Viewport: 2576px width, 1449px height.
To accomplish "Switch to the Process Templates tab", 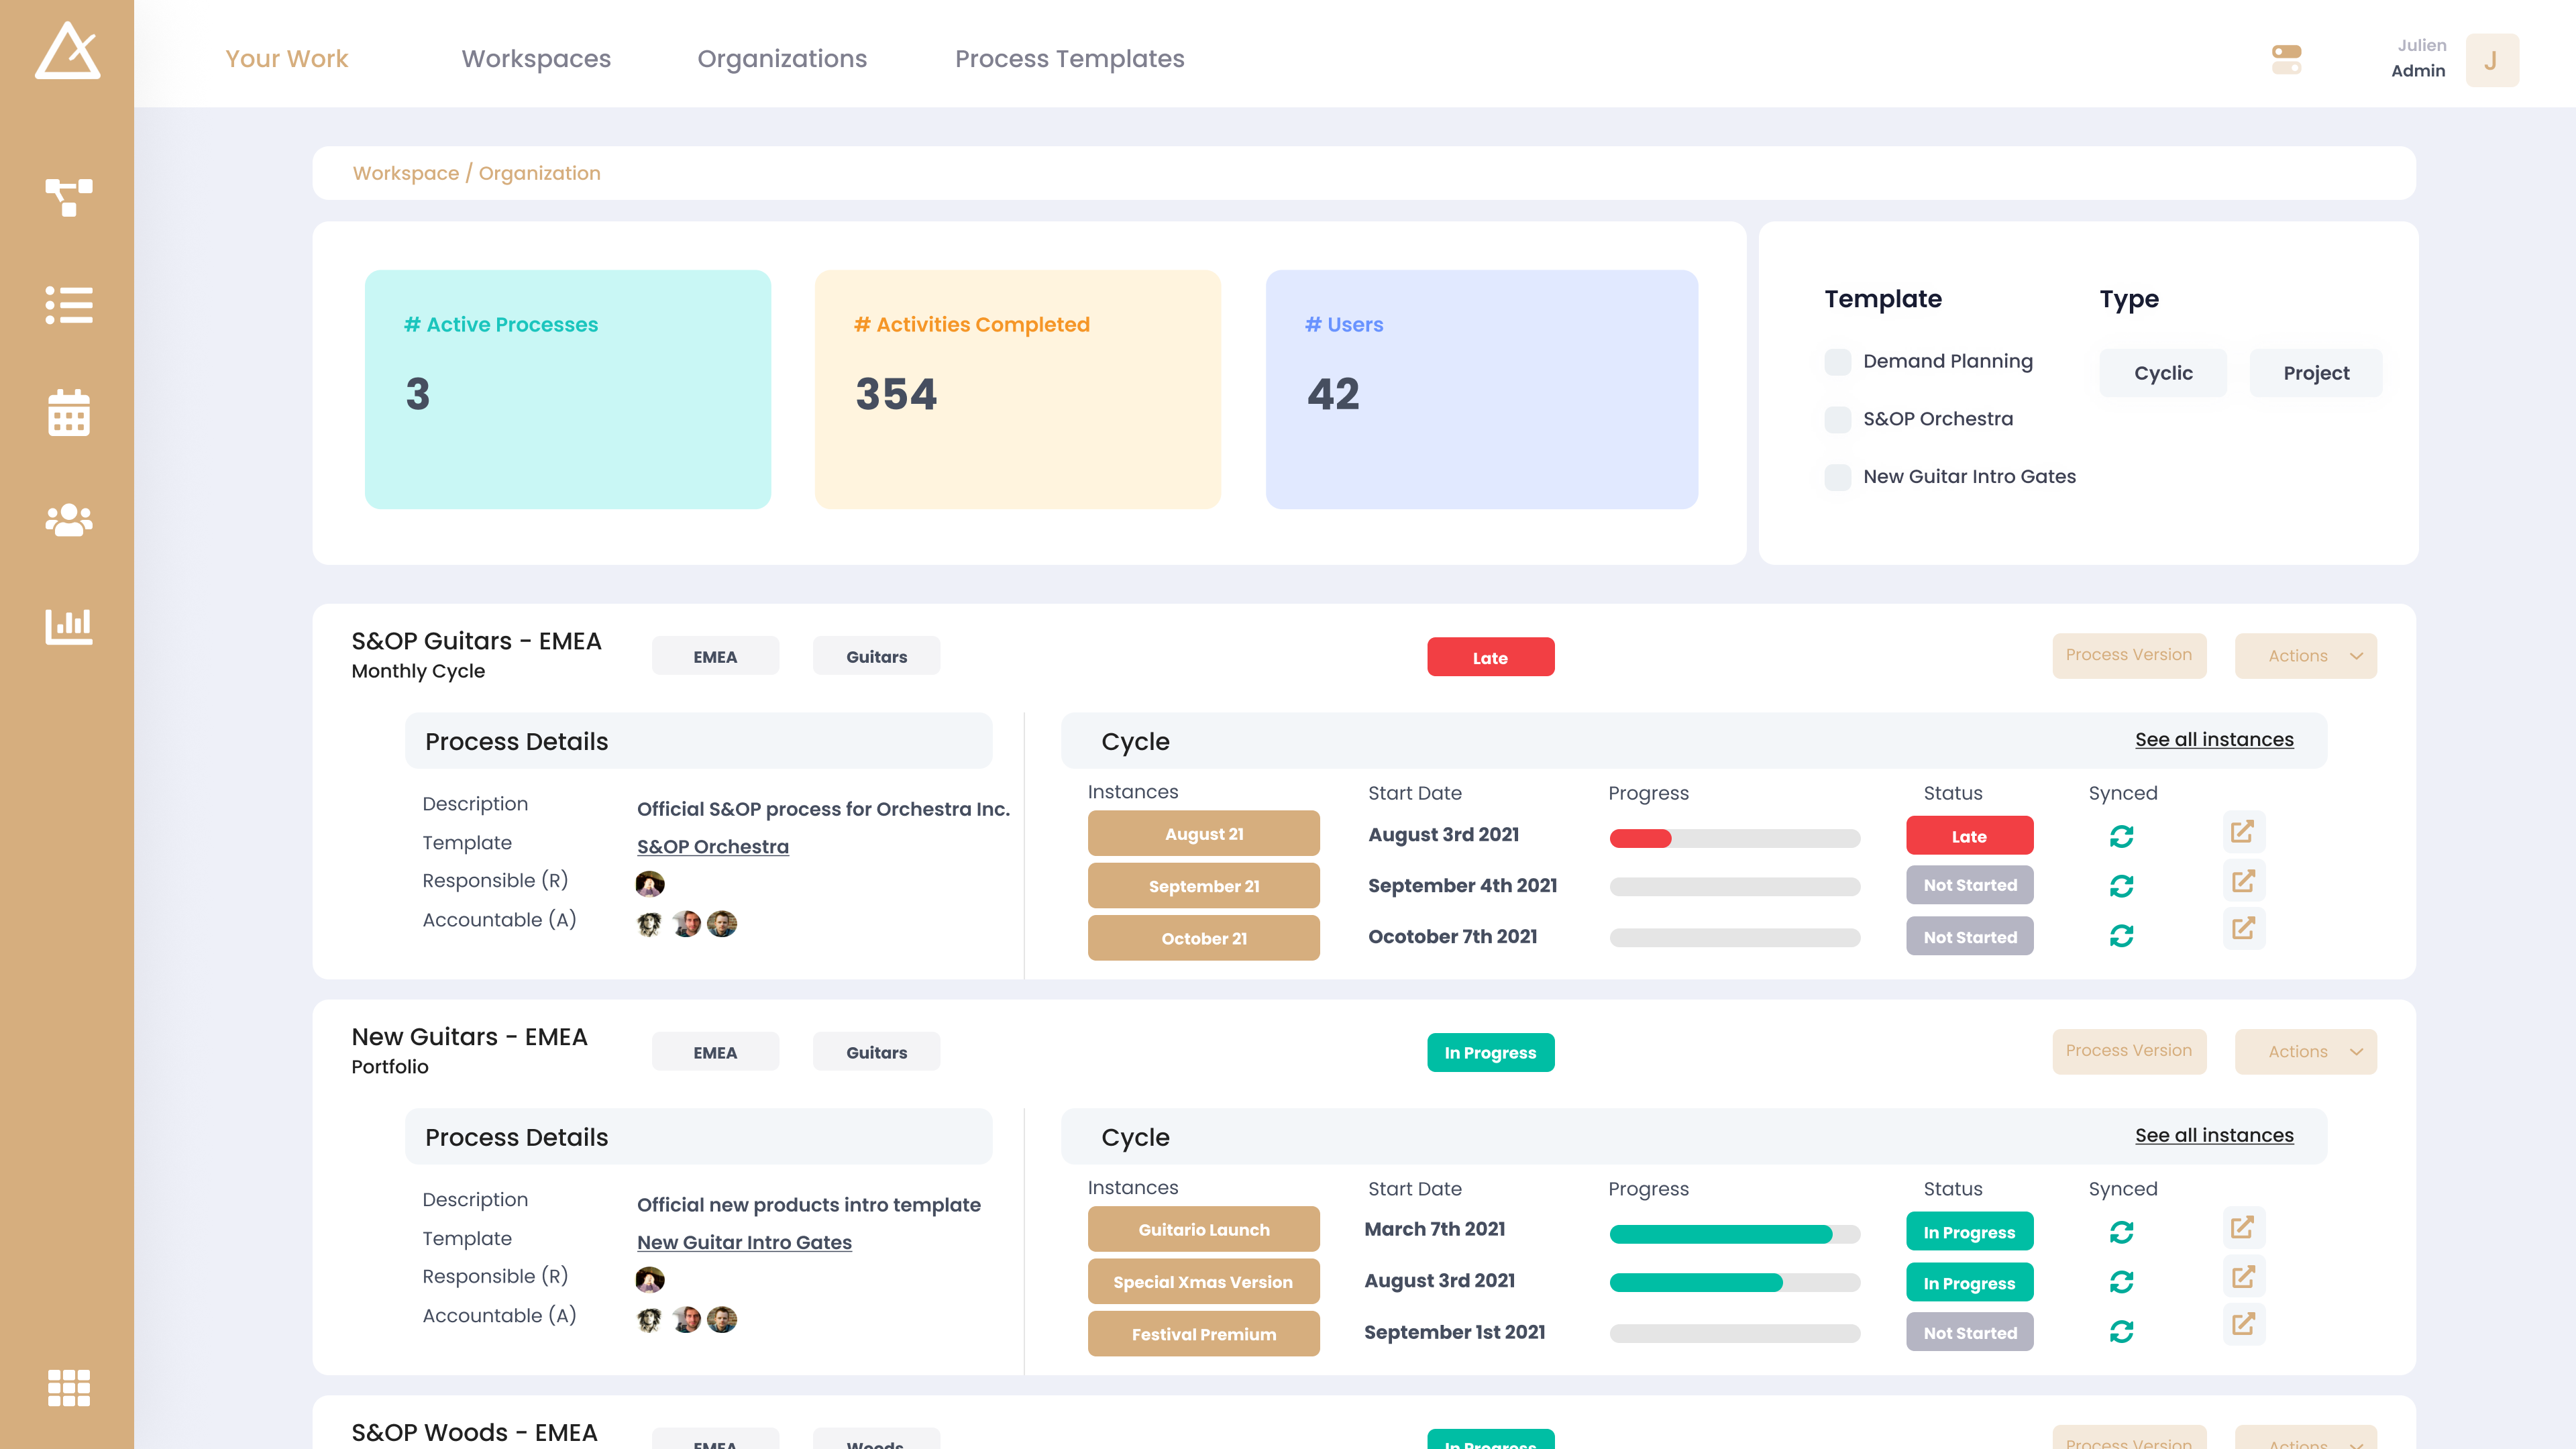I will click(1070, 59).
